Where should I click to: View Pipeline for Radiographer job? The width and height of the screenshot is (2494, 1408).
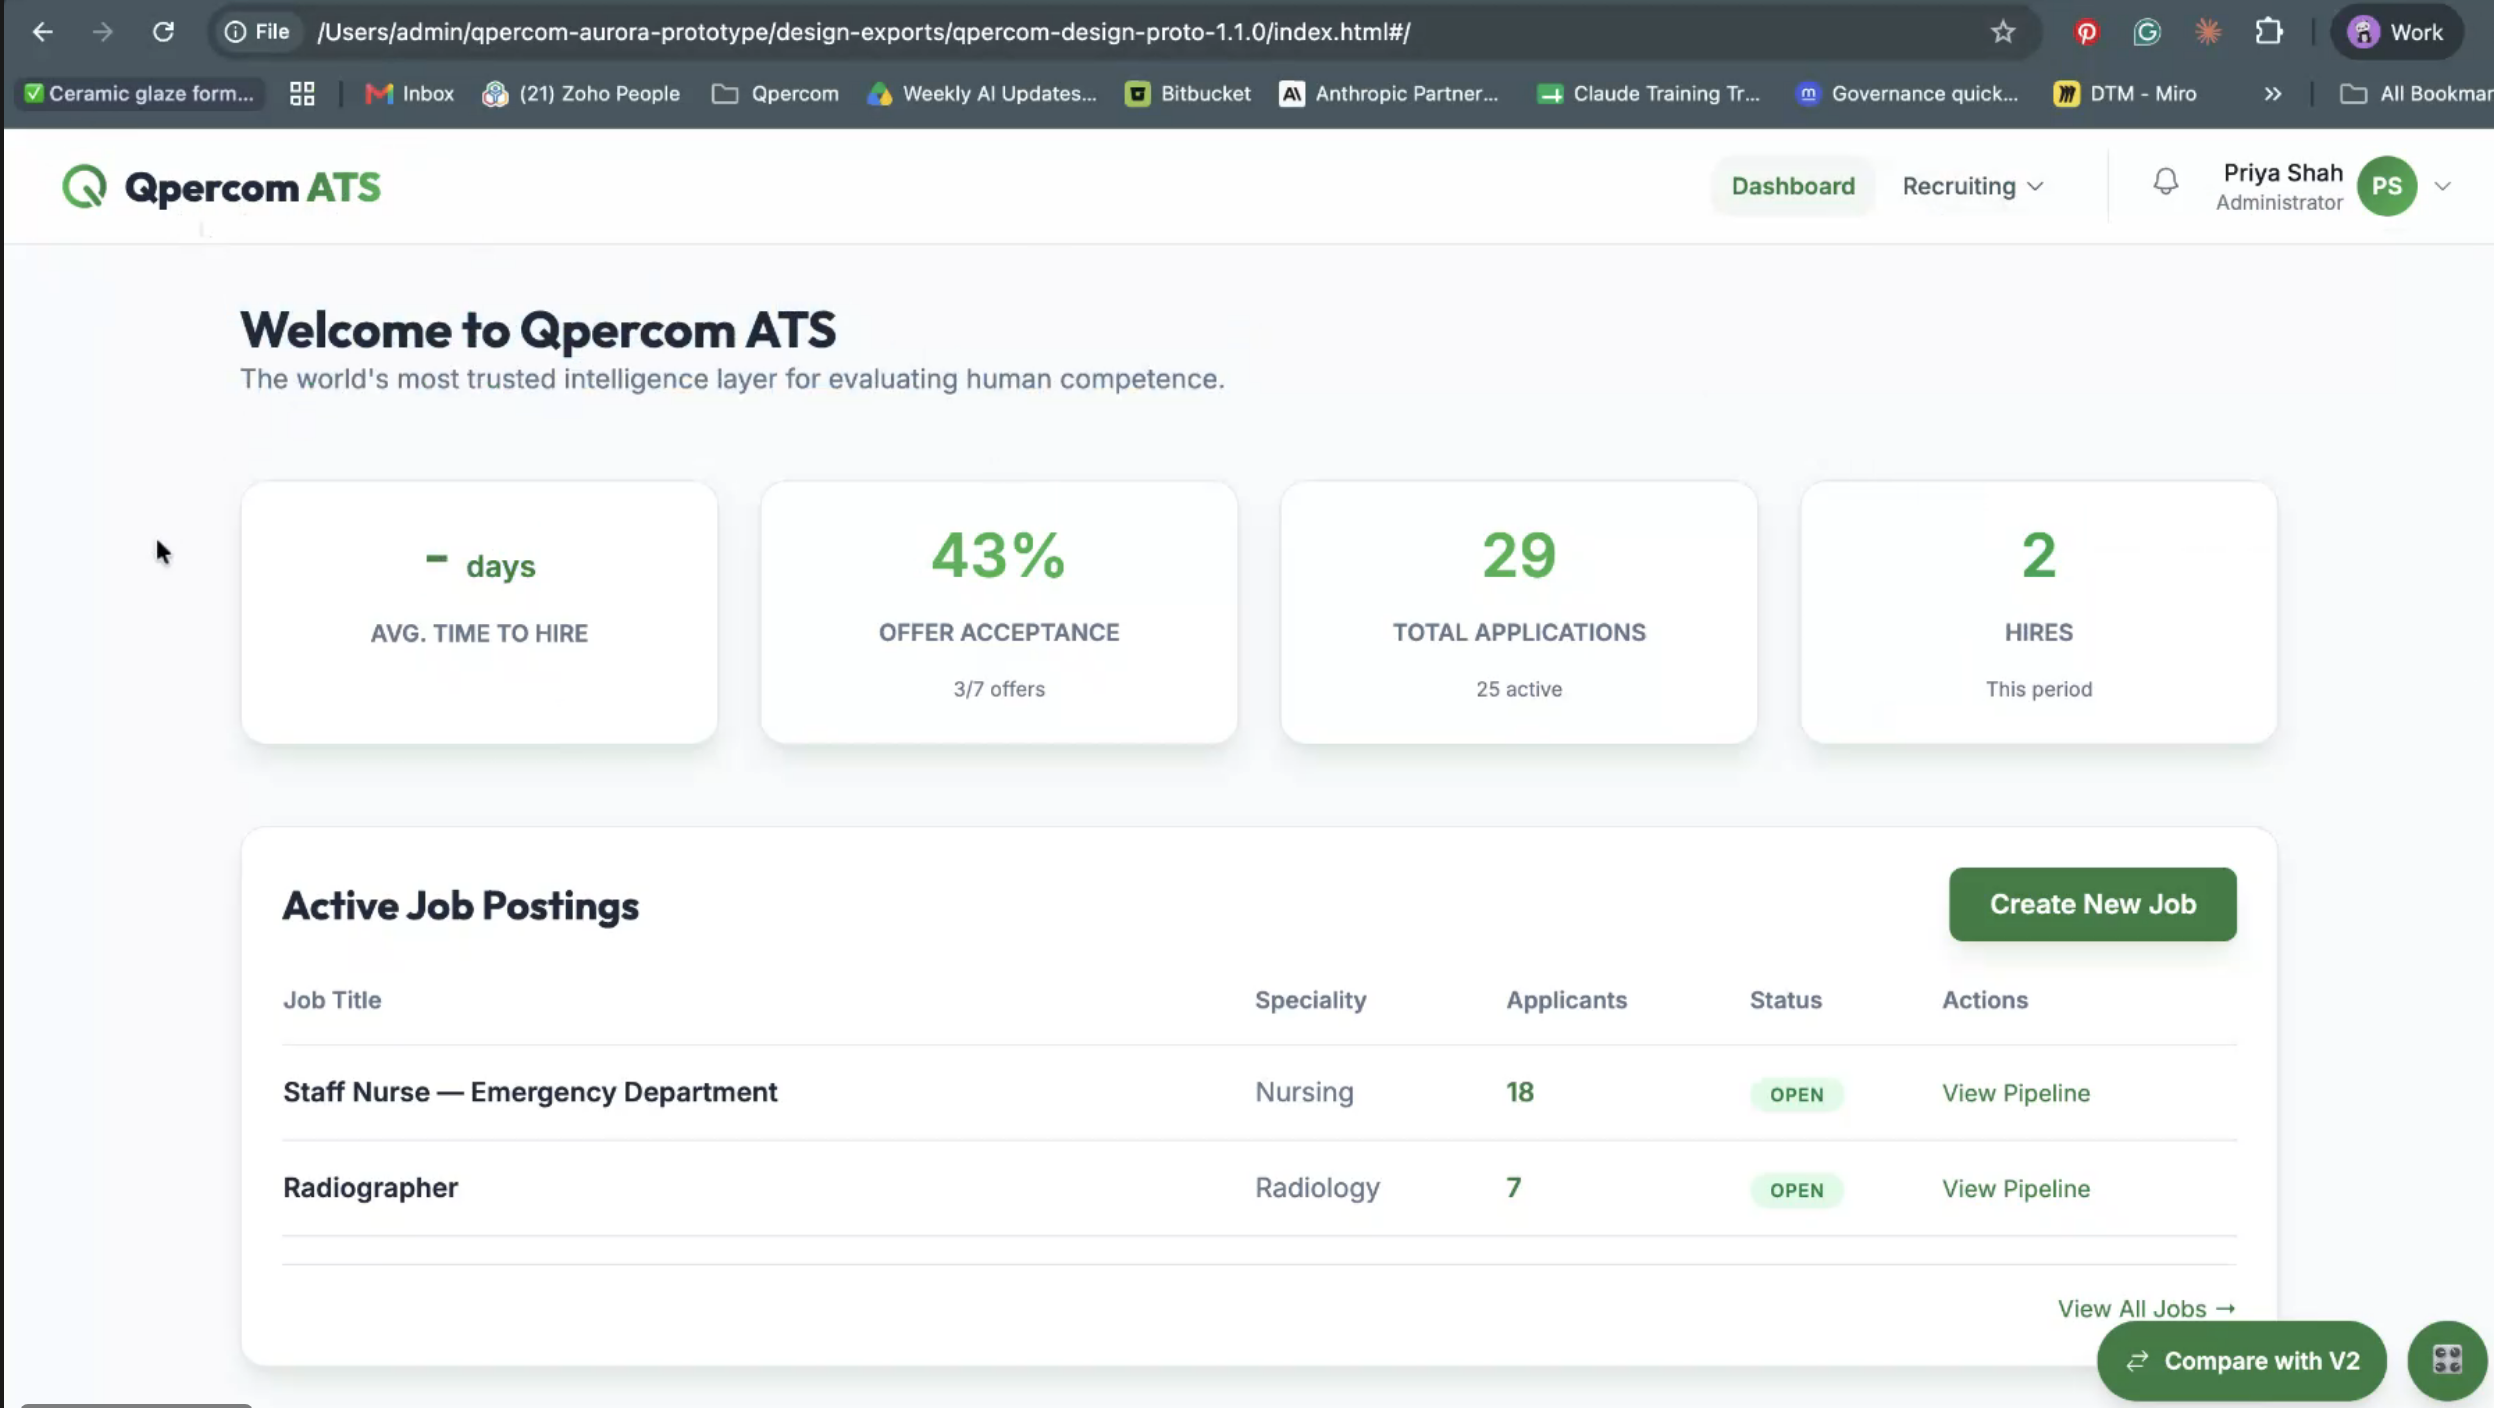(x=2016, y=1189)
